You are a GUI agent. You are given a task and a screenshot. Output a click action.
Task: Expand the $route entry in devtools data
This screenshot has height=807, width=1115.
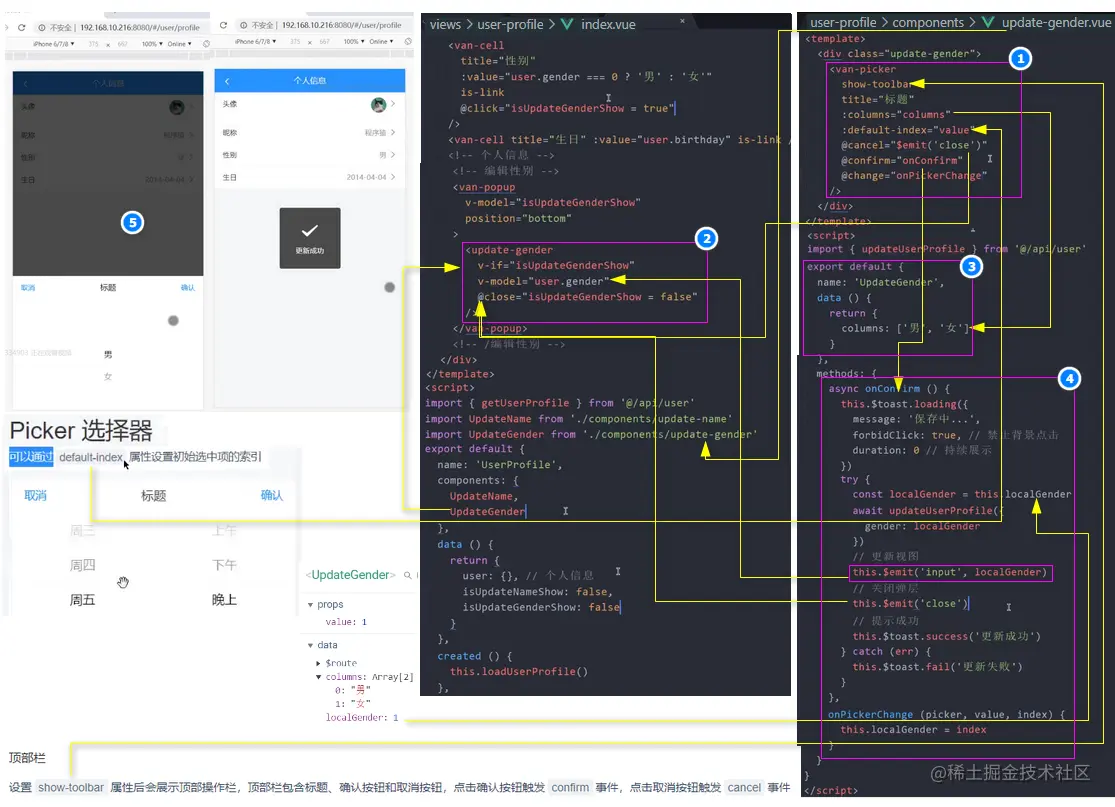pyautogui.click(x=319, y=663)
